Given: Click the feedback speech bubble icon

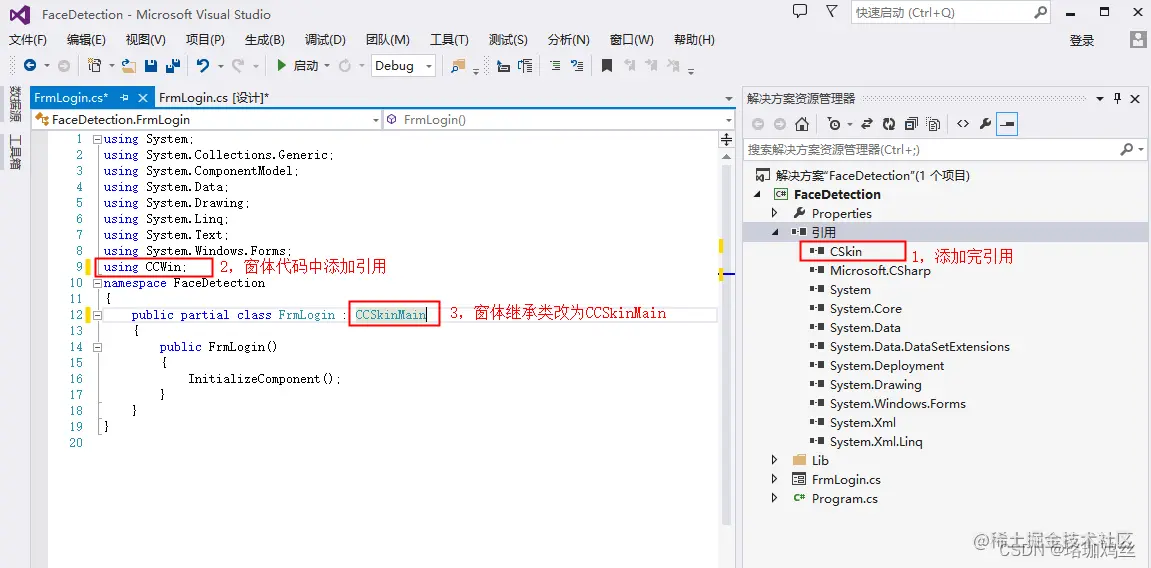Looking at the screenshot, I should click(x=800, y=11).
